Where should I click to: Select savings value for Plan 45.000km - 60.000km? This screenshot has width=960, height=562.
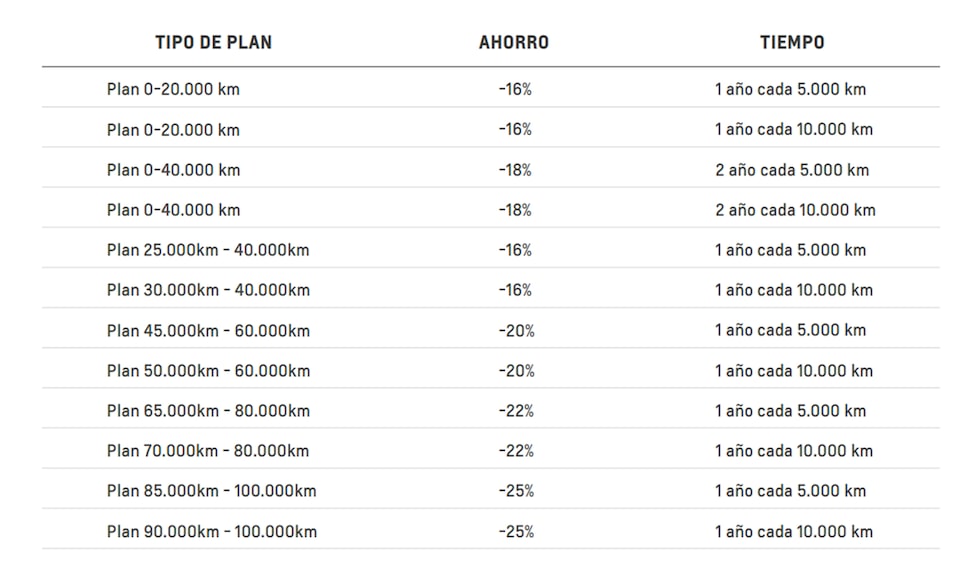click(516, 330)
